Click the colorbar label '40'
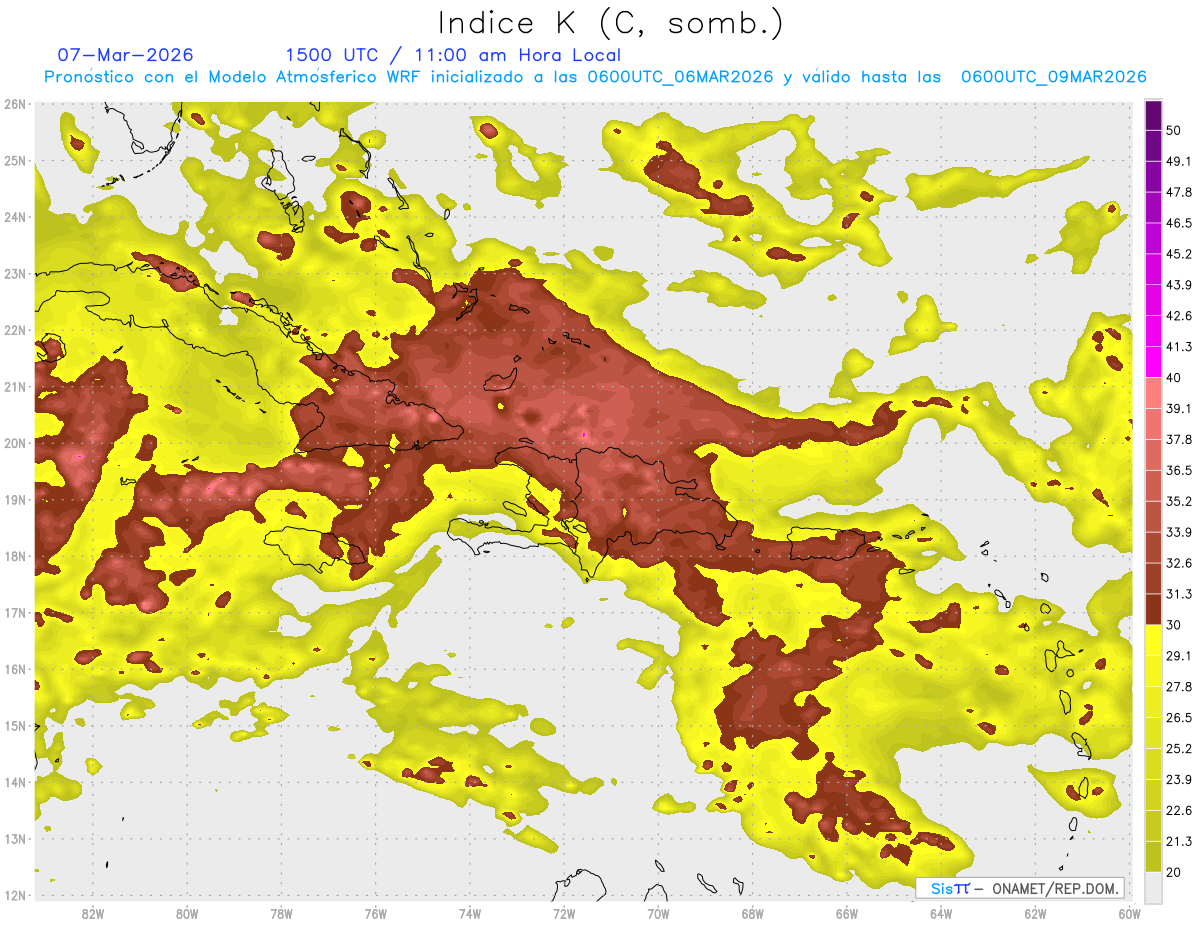This screenshot has width=1200, height=927. [x=1175, y=377]
